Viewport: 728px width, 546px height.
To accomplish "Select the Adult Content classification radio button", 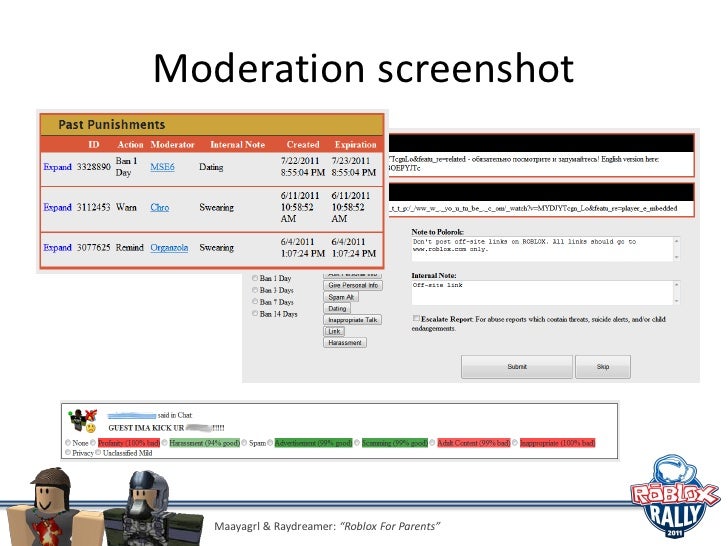I will (x=433, y=443).
